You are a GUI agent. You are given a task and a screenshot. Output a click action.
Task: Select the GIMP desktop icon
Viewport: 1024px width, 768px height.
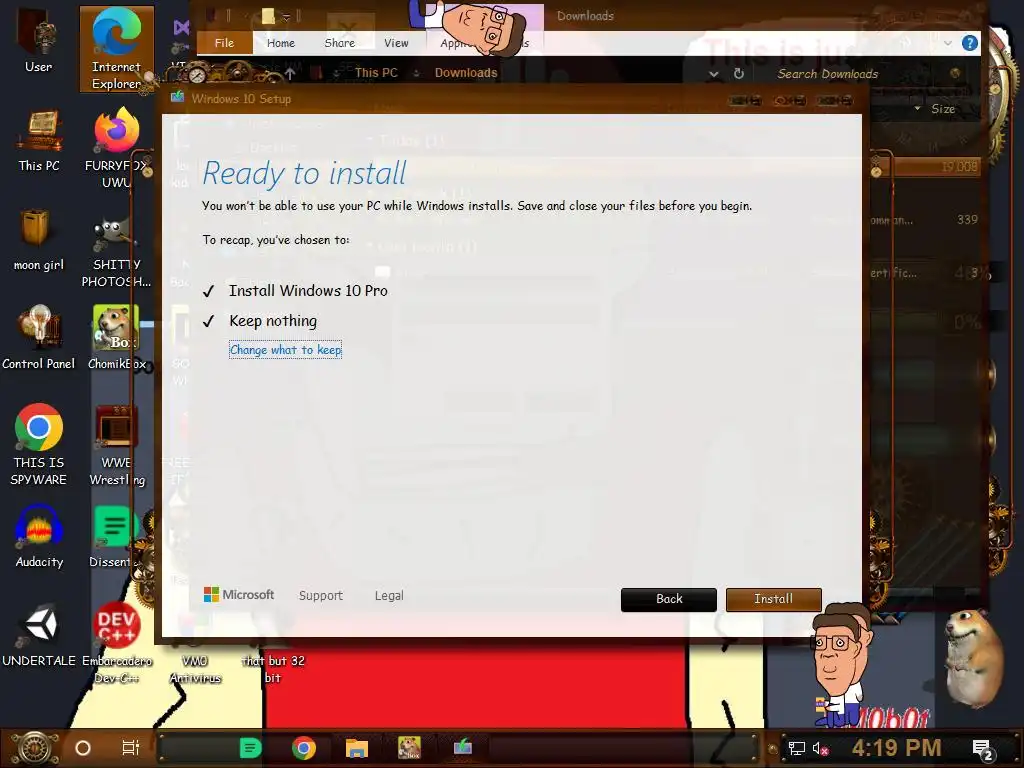click(x=116, y=253)
